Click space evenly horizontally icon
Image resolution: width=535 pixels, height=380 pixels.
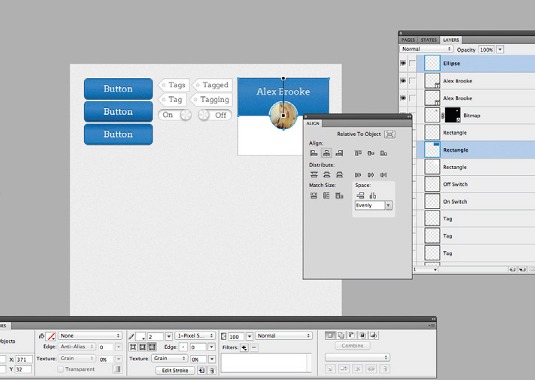coord(360,195)
